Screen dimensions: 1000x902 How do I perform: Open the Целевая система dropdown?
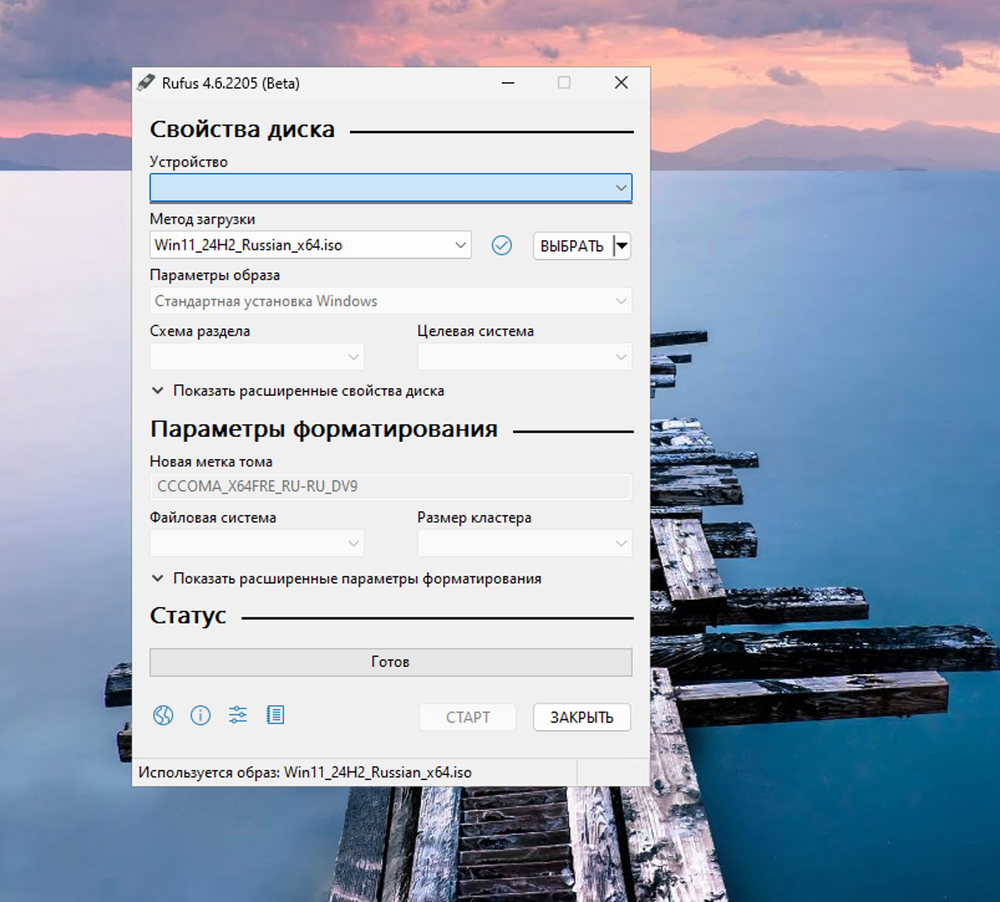click(x=525, y=357)
